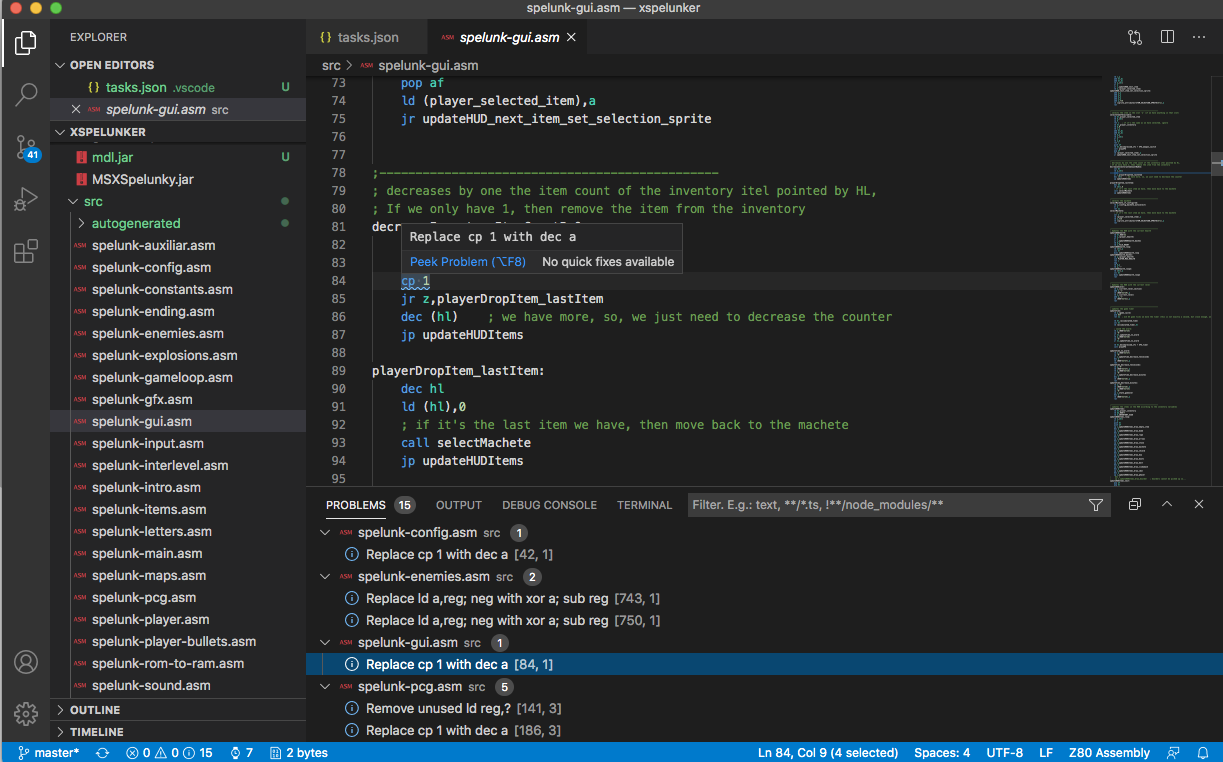Change end of line via LF

coord(1045,752)
